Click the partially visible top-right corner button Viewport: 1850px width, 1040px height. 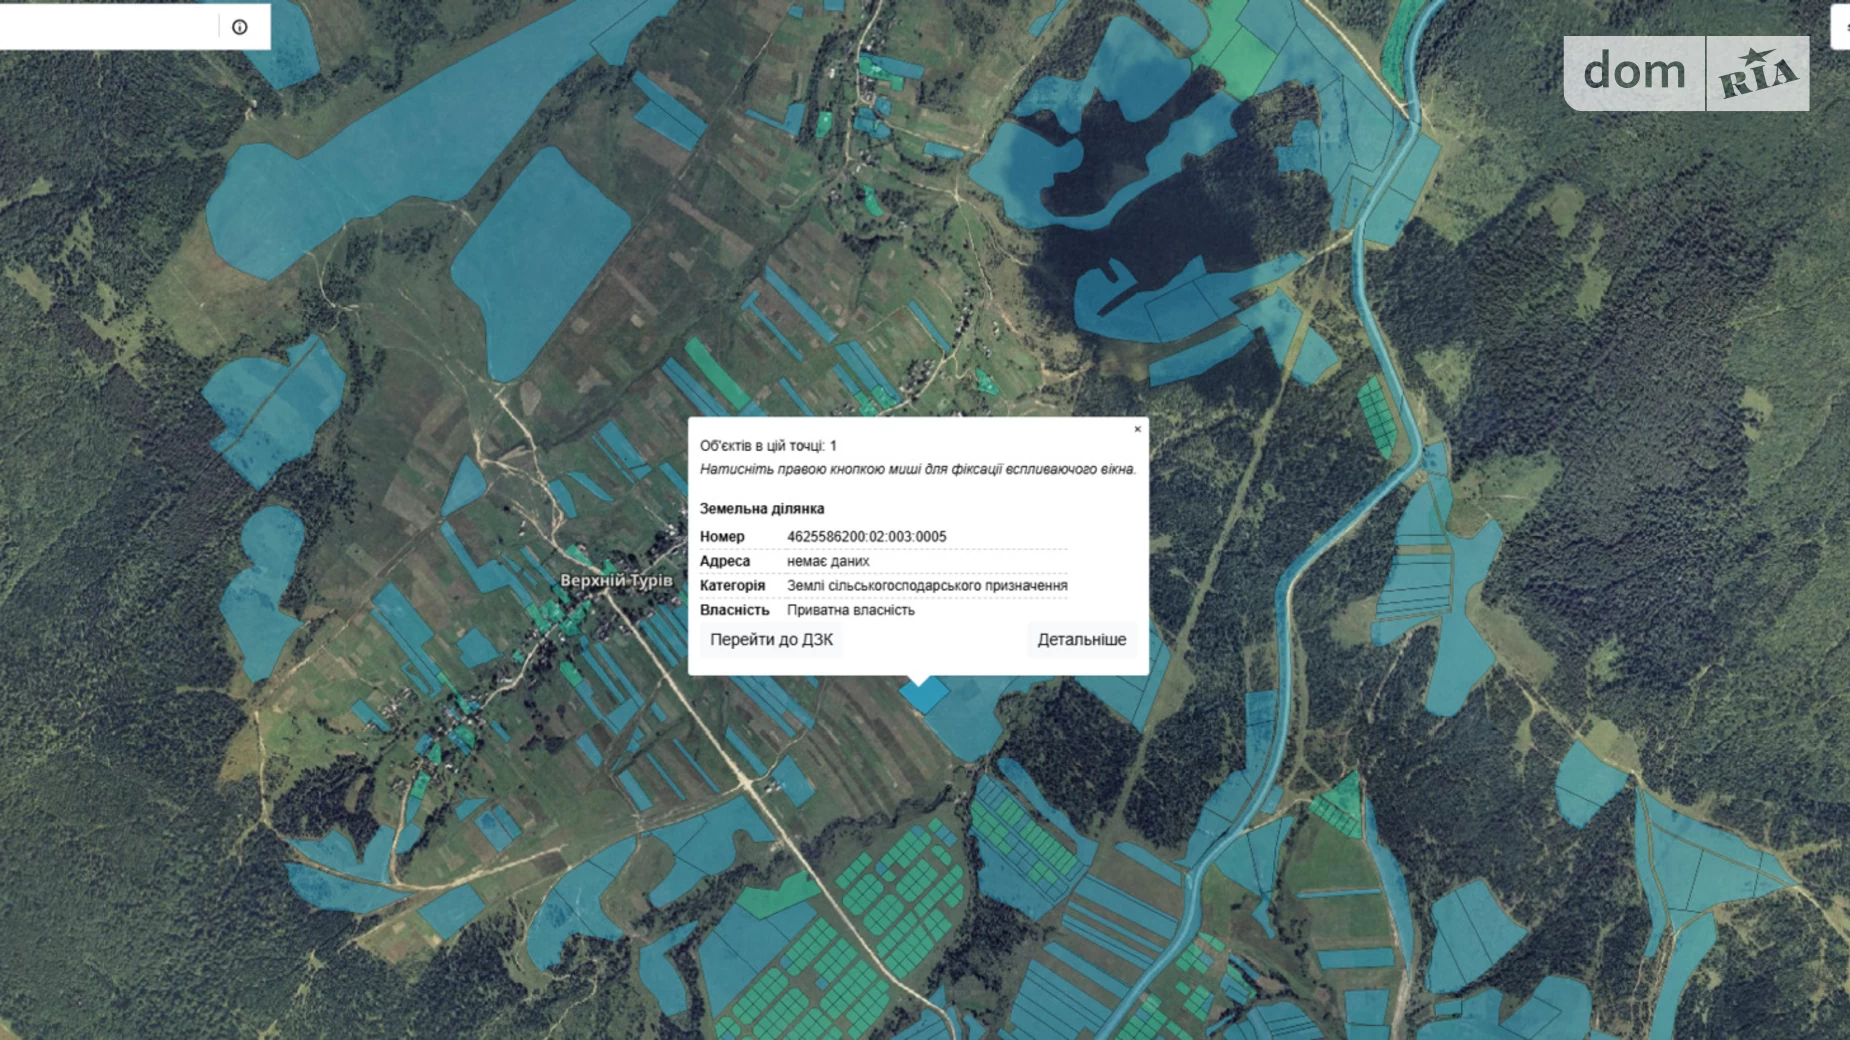click(1842, 27)
